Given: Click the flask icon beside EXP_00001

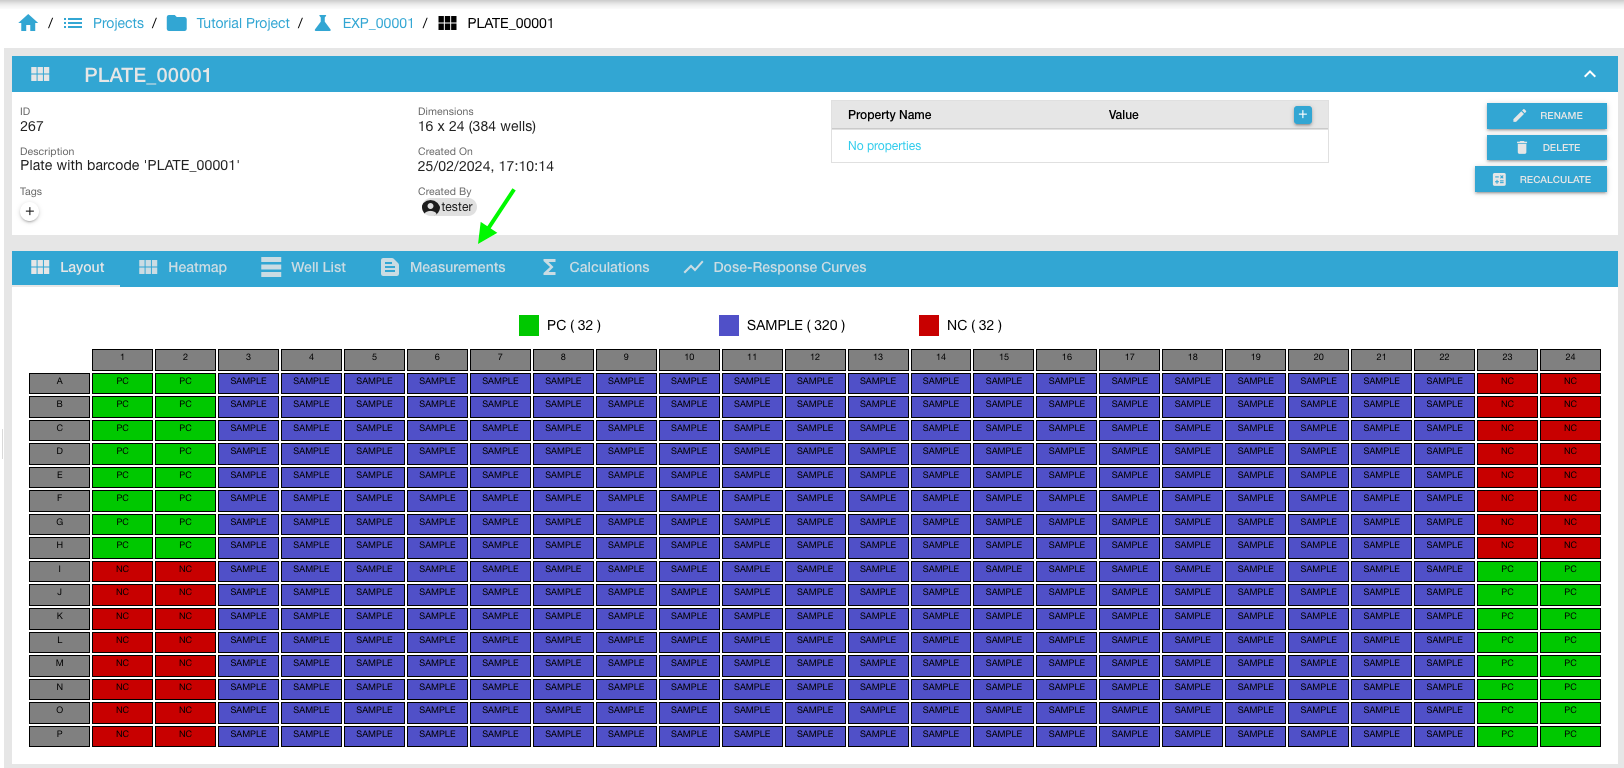Looking at the screenshot, I should pyautogui.click(x=323, y=23).
